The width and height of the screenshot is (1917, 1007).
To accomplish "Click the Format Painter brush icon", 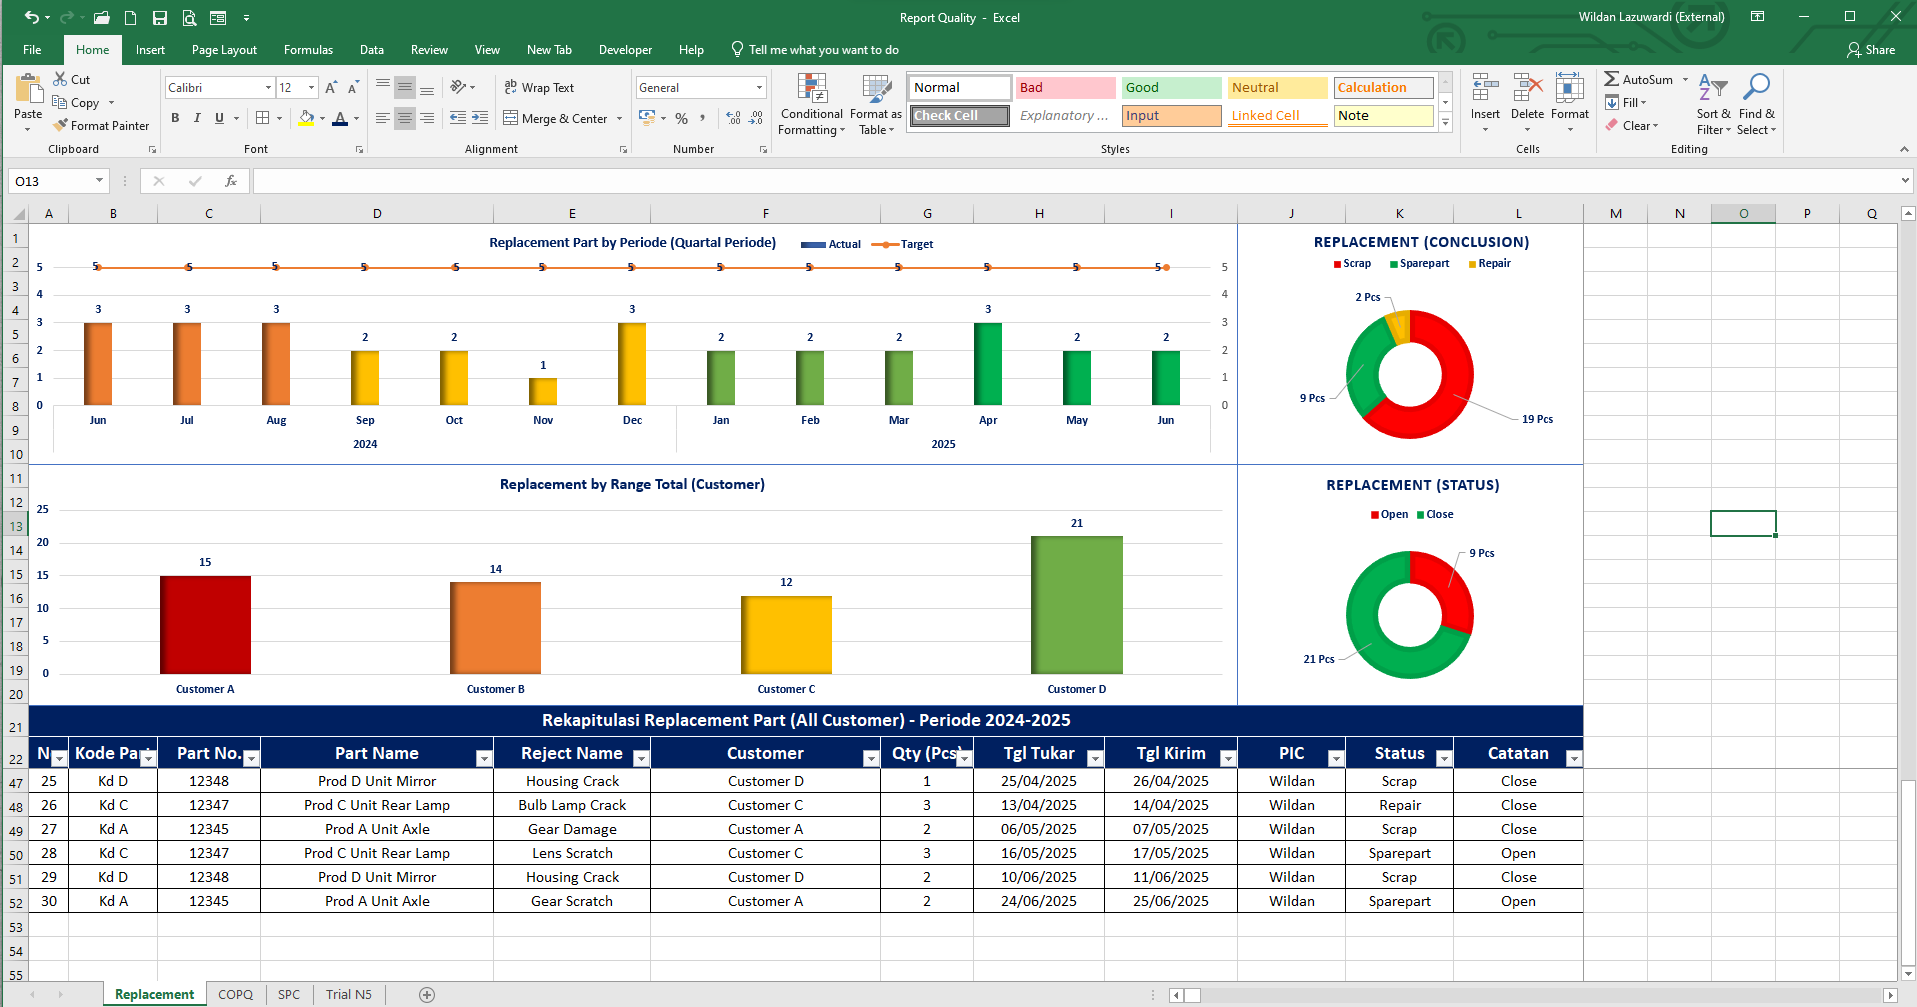I will [61, 126].
